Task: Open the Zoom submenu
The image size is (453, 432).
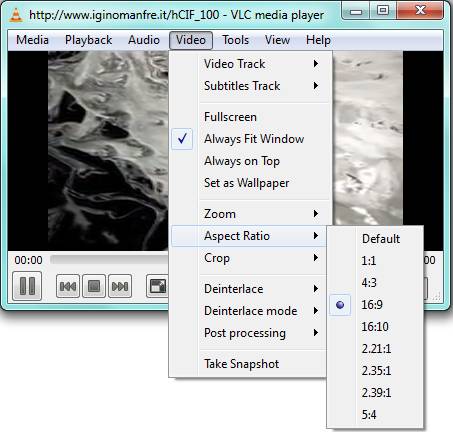Action: tap(249, 214)
